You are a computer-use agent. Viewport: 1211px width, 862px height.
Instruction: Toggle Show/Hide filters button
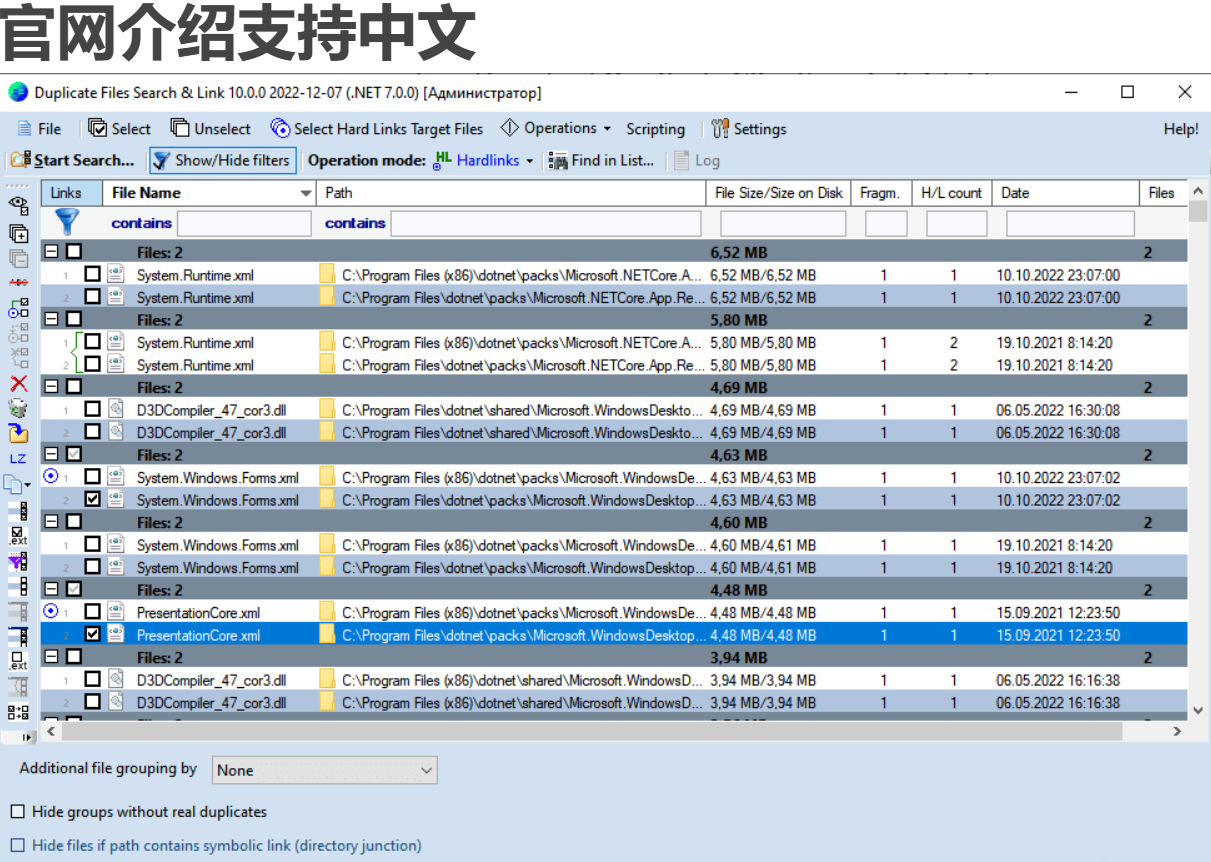(222, 160)
